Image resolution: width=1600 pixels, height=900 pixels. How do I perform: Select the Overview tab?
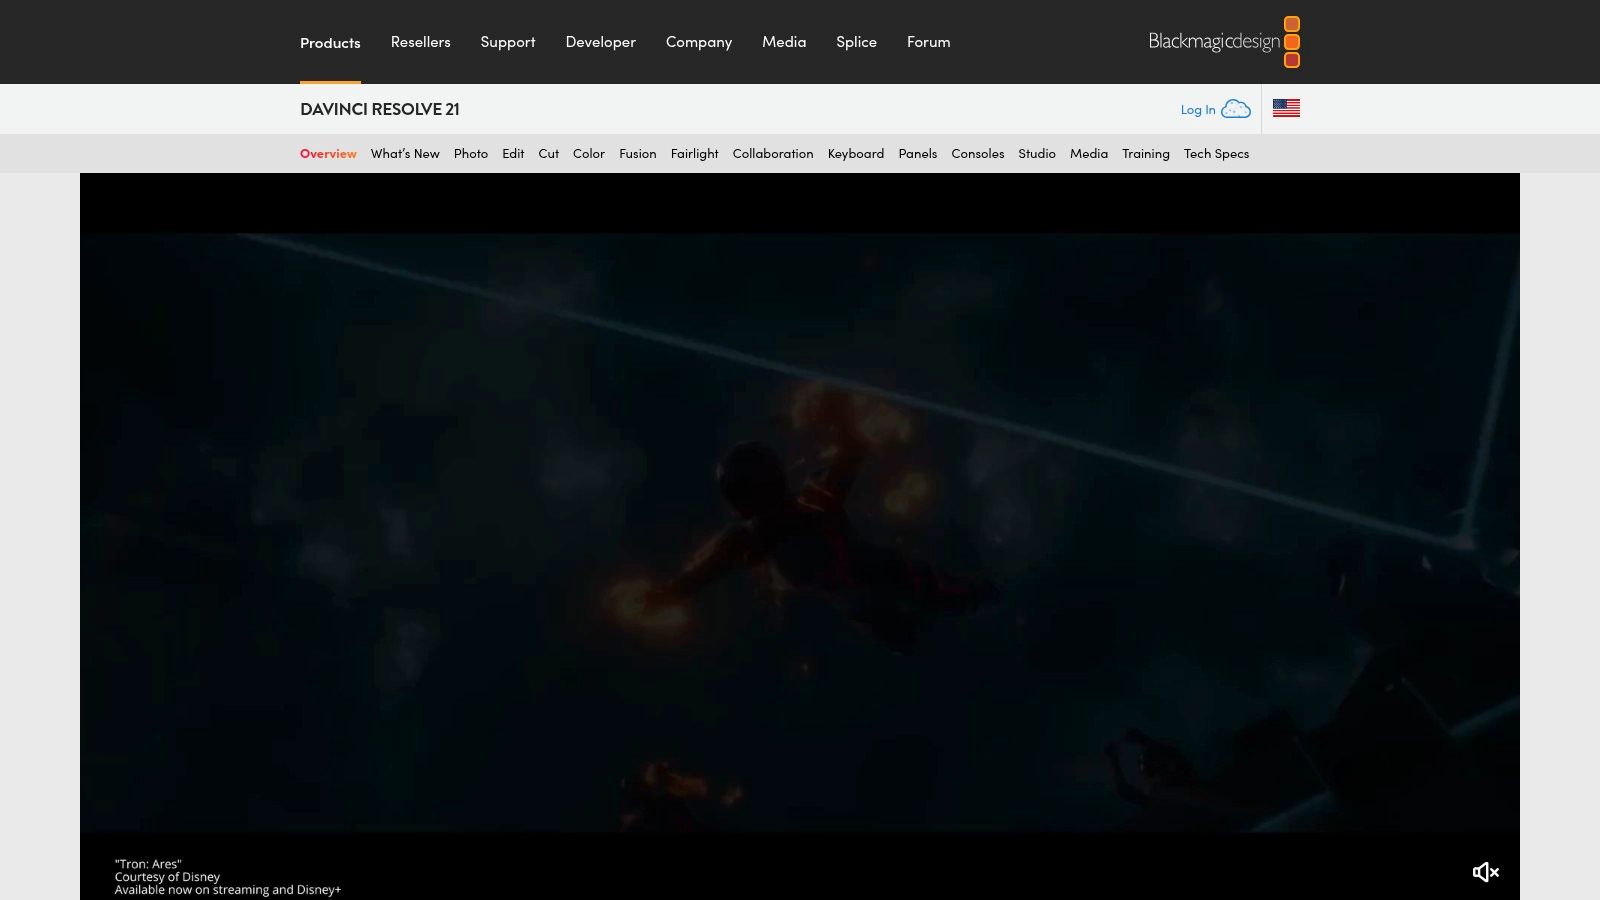328,154
